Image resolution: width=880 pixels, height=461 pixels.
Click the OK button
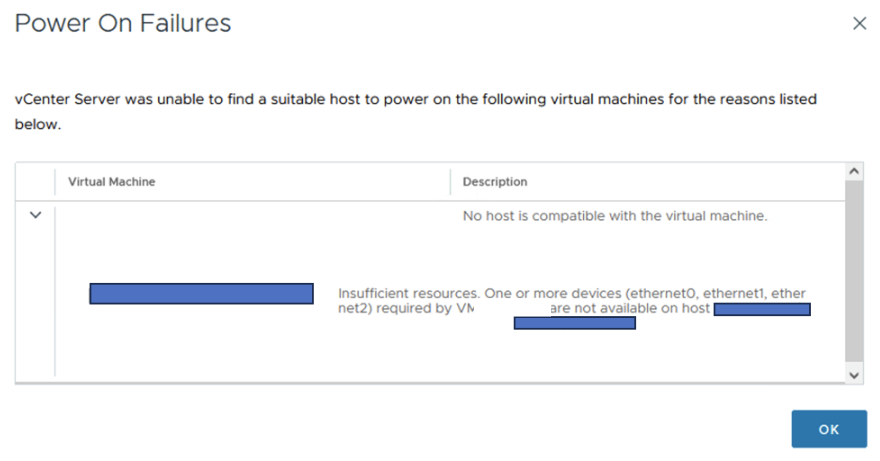click(828, 429)
